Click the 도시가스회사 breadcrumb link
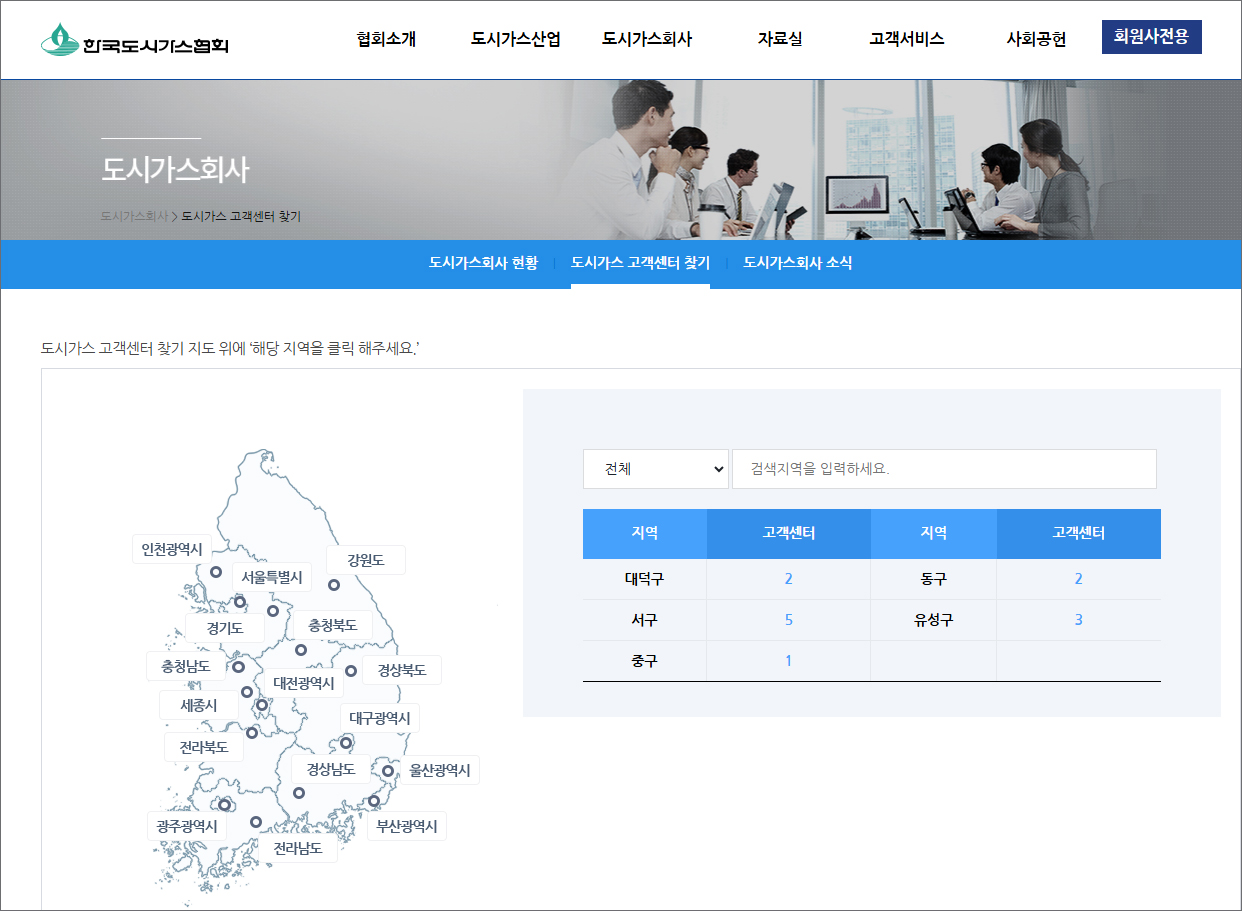This screenshot has height=911, width=1242. tap(134, 216)
